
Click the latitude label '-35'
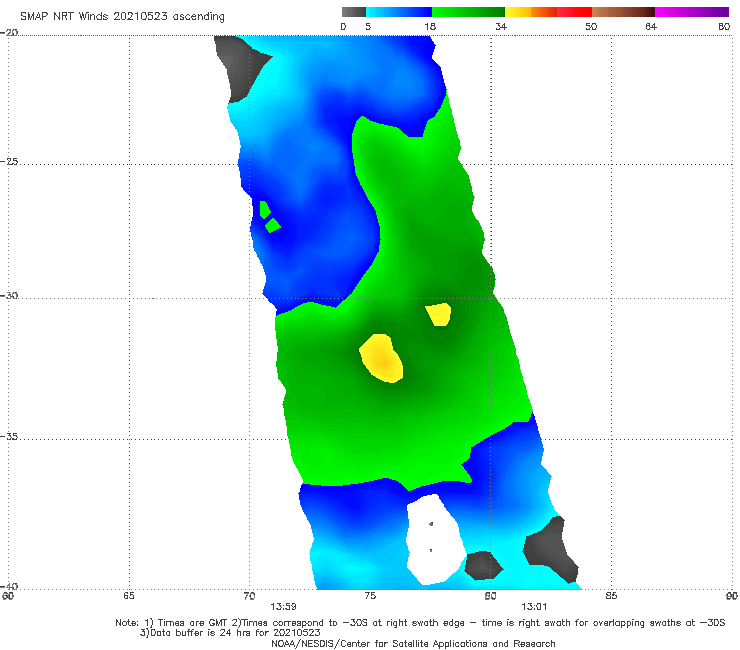(9, 436)
